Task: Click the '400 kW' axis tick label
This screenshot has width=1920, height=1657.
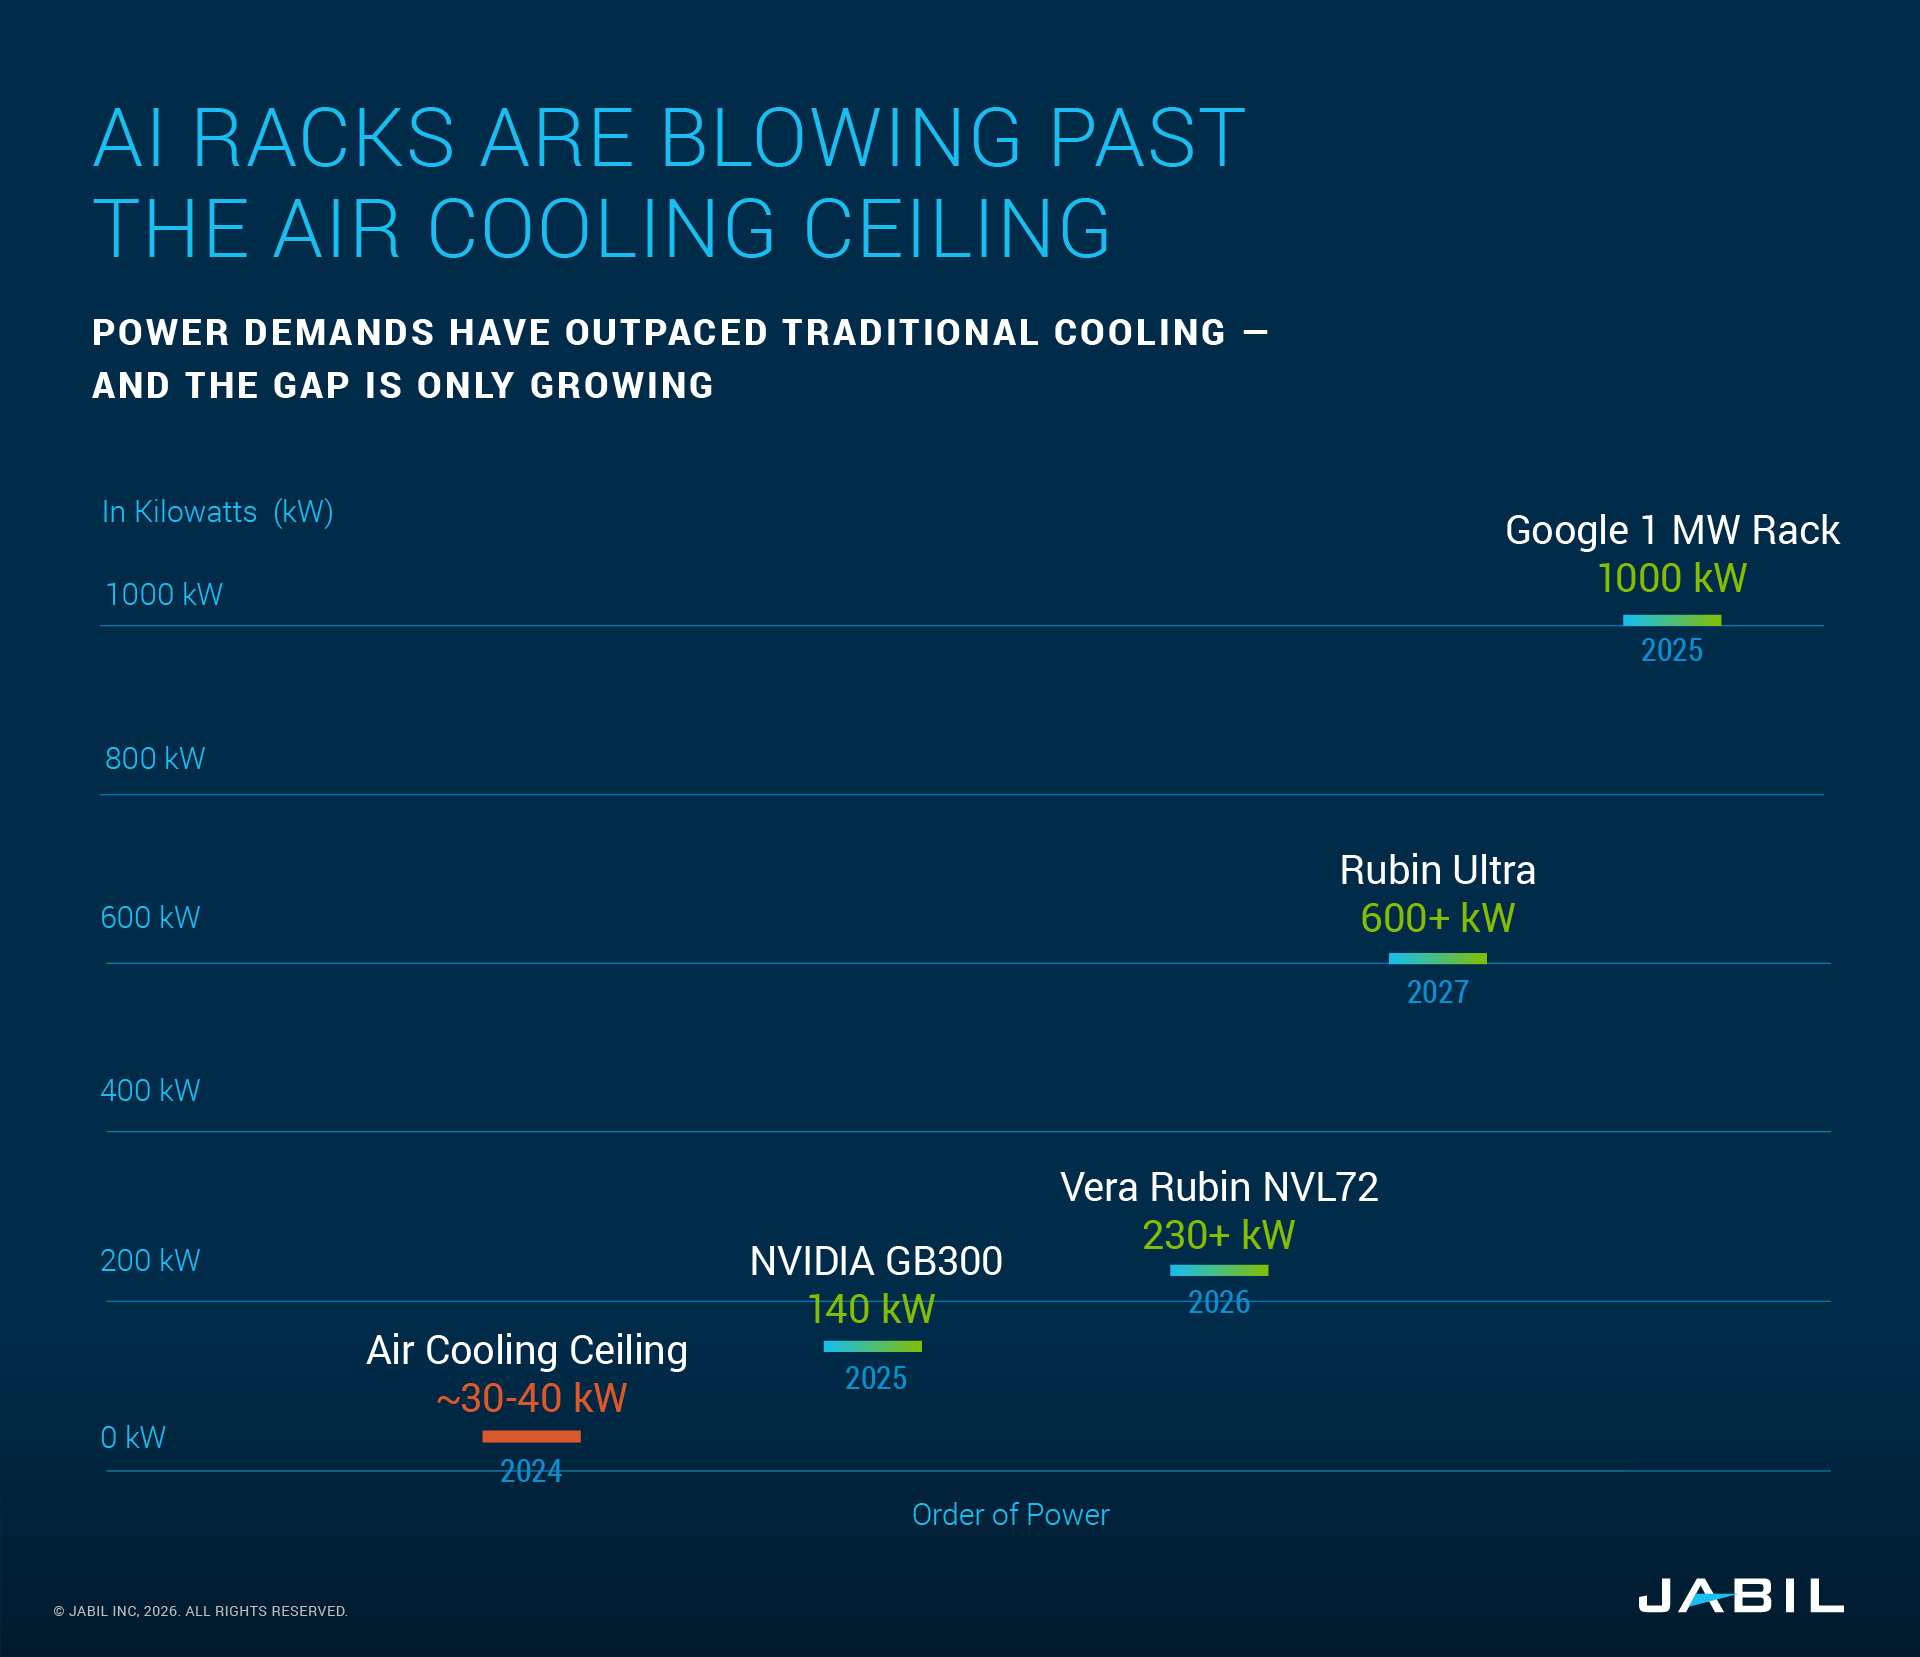Action: pyautogui.click(x=150, y=1091)
